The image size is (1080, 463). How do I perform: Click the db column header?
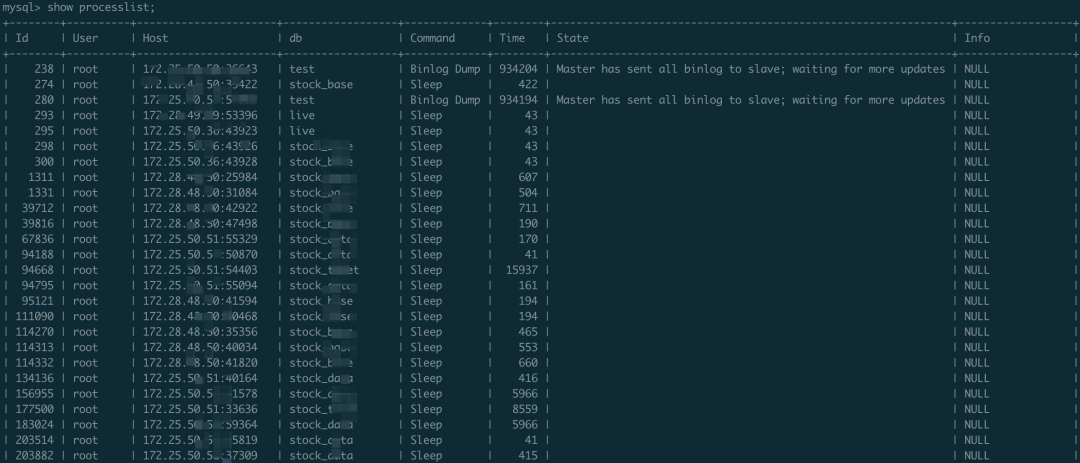pos(296,38)
